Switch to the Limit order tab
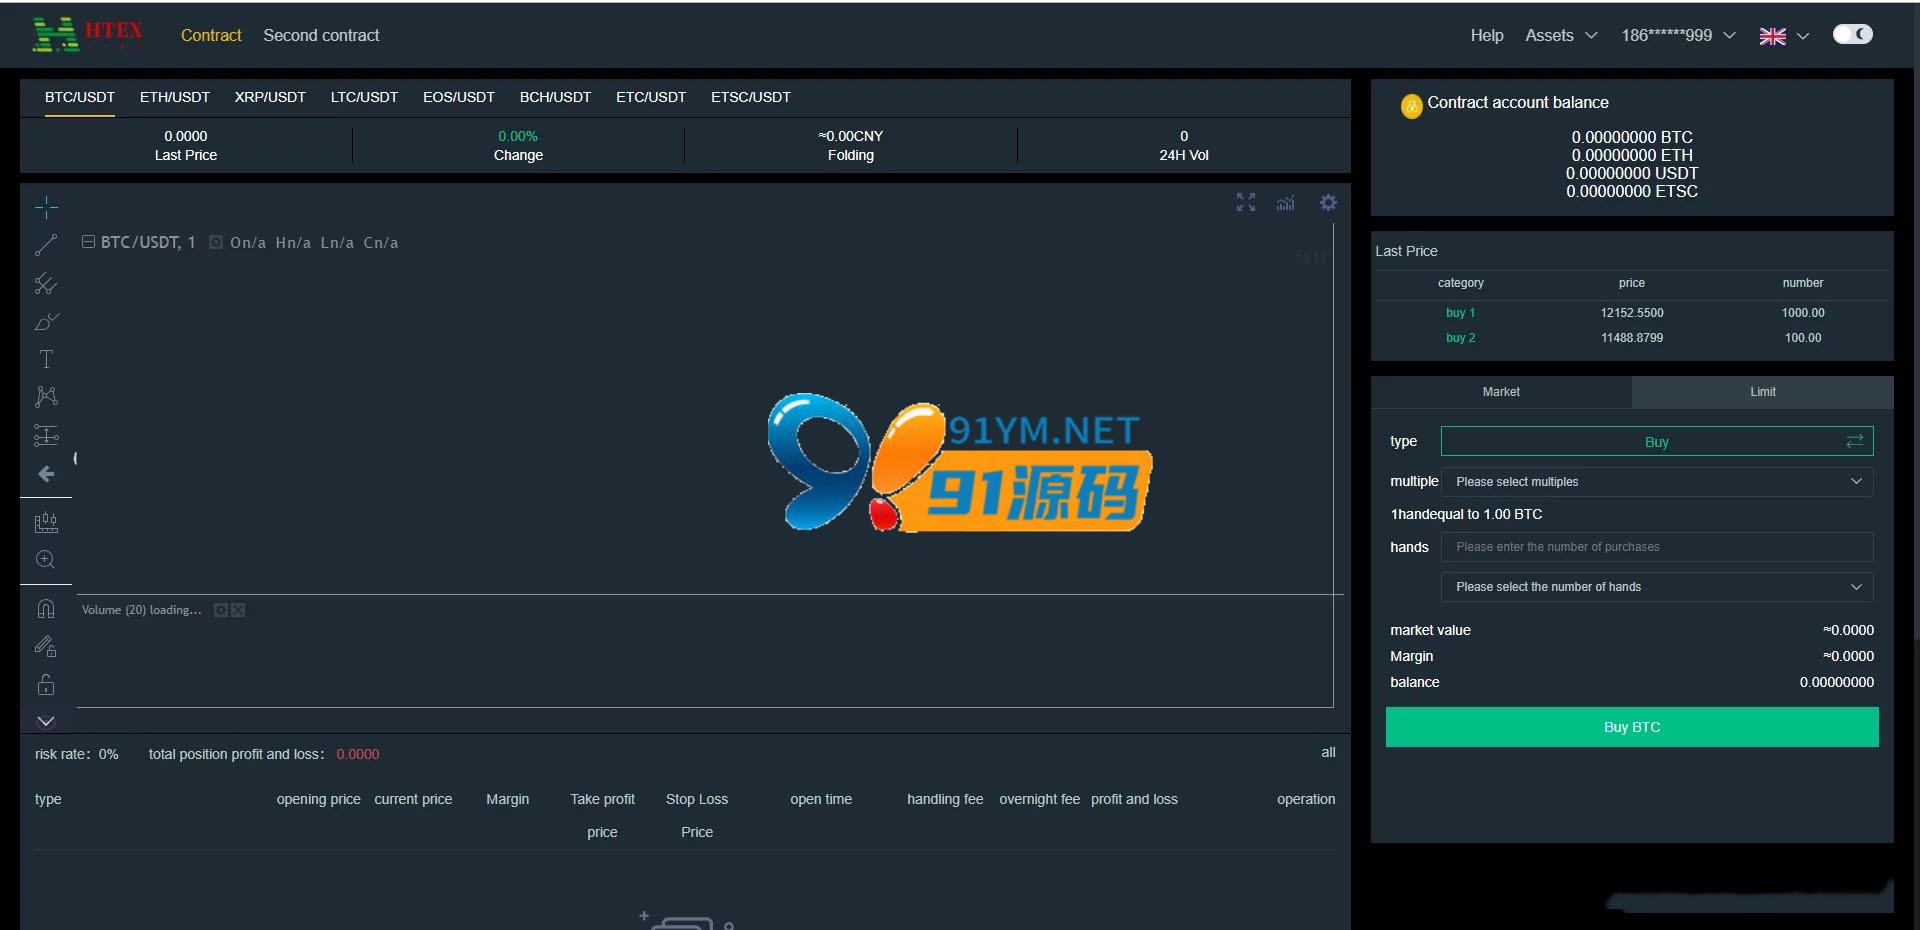Image resolution: width=1920 pixels, height=930 pixels. [1763, 392]
